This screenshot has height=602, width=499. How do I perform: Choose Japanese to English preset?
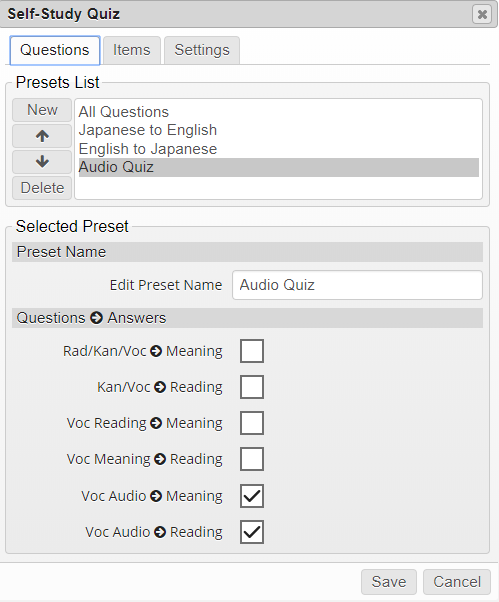click(278, 130)
